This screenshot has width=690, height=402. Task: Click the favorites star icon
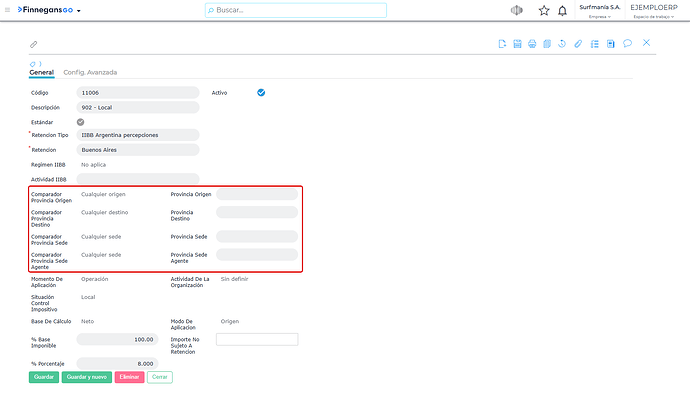tap(544, 11)
